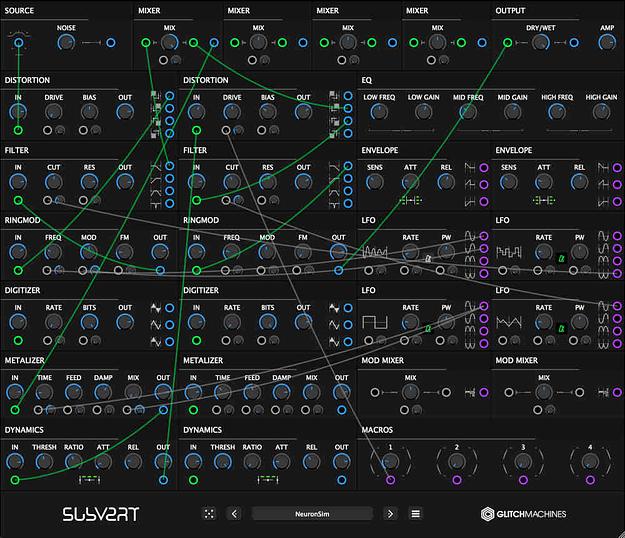Click the green input jack of Output module
The image size is (625, 538).
[x=507, y=43]
